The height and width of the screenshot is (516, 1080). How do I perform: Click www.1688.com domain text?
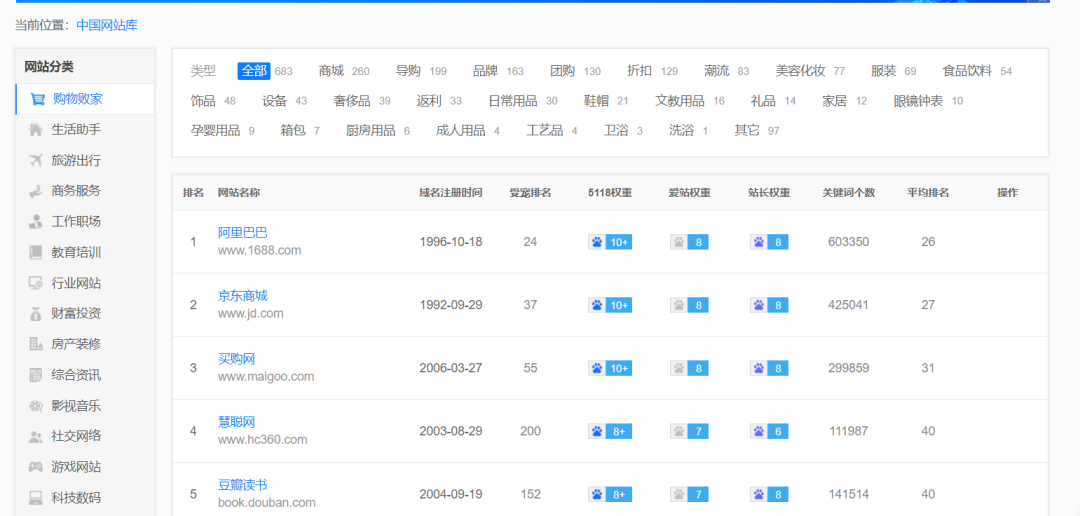point(260,250)
